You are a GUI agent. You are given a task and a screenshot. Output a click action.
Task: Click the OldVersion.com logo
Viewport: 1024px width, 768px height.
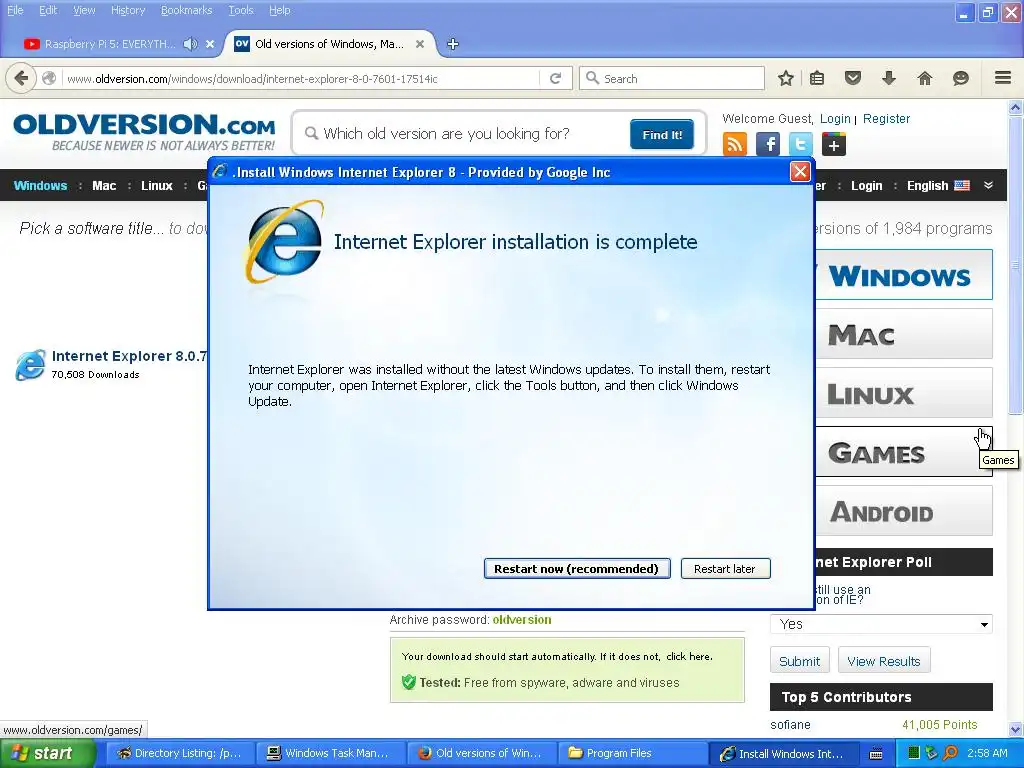coord(144,131)
